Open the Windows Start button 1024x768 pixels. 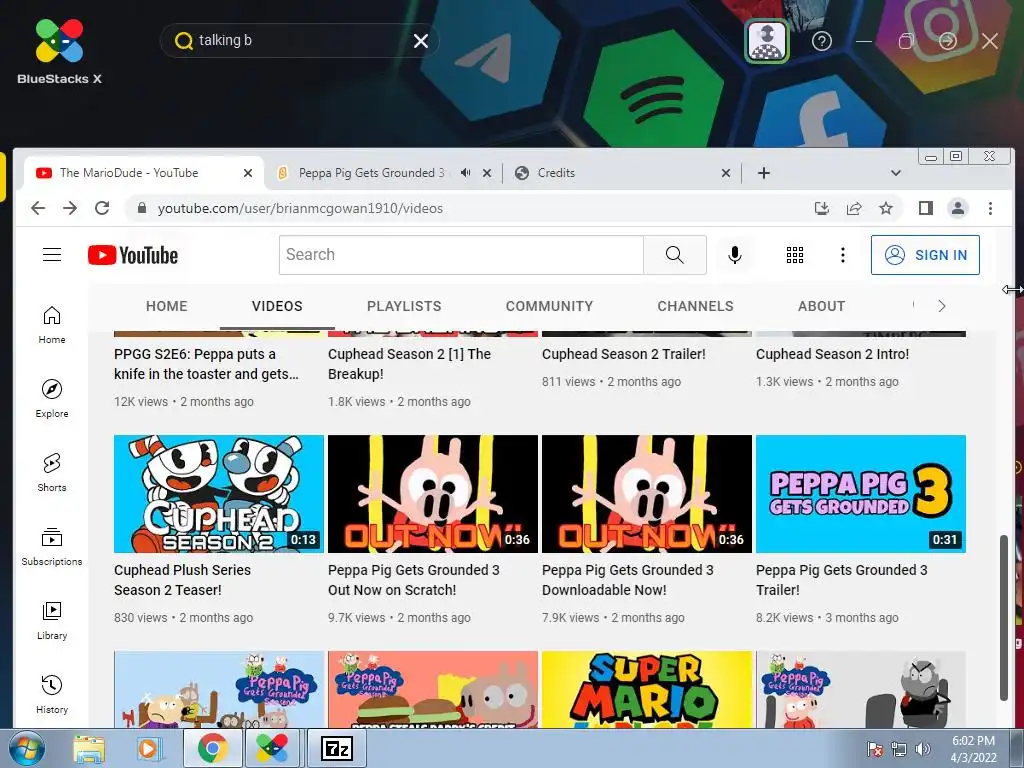pyautogui.click(x=25, y=749)
